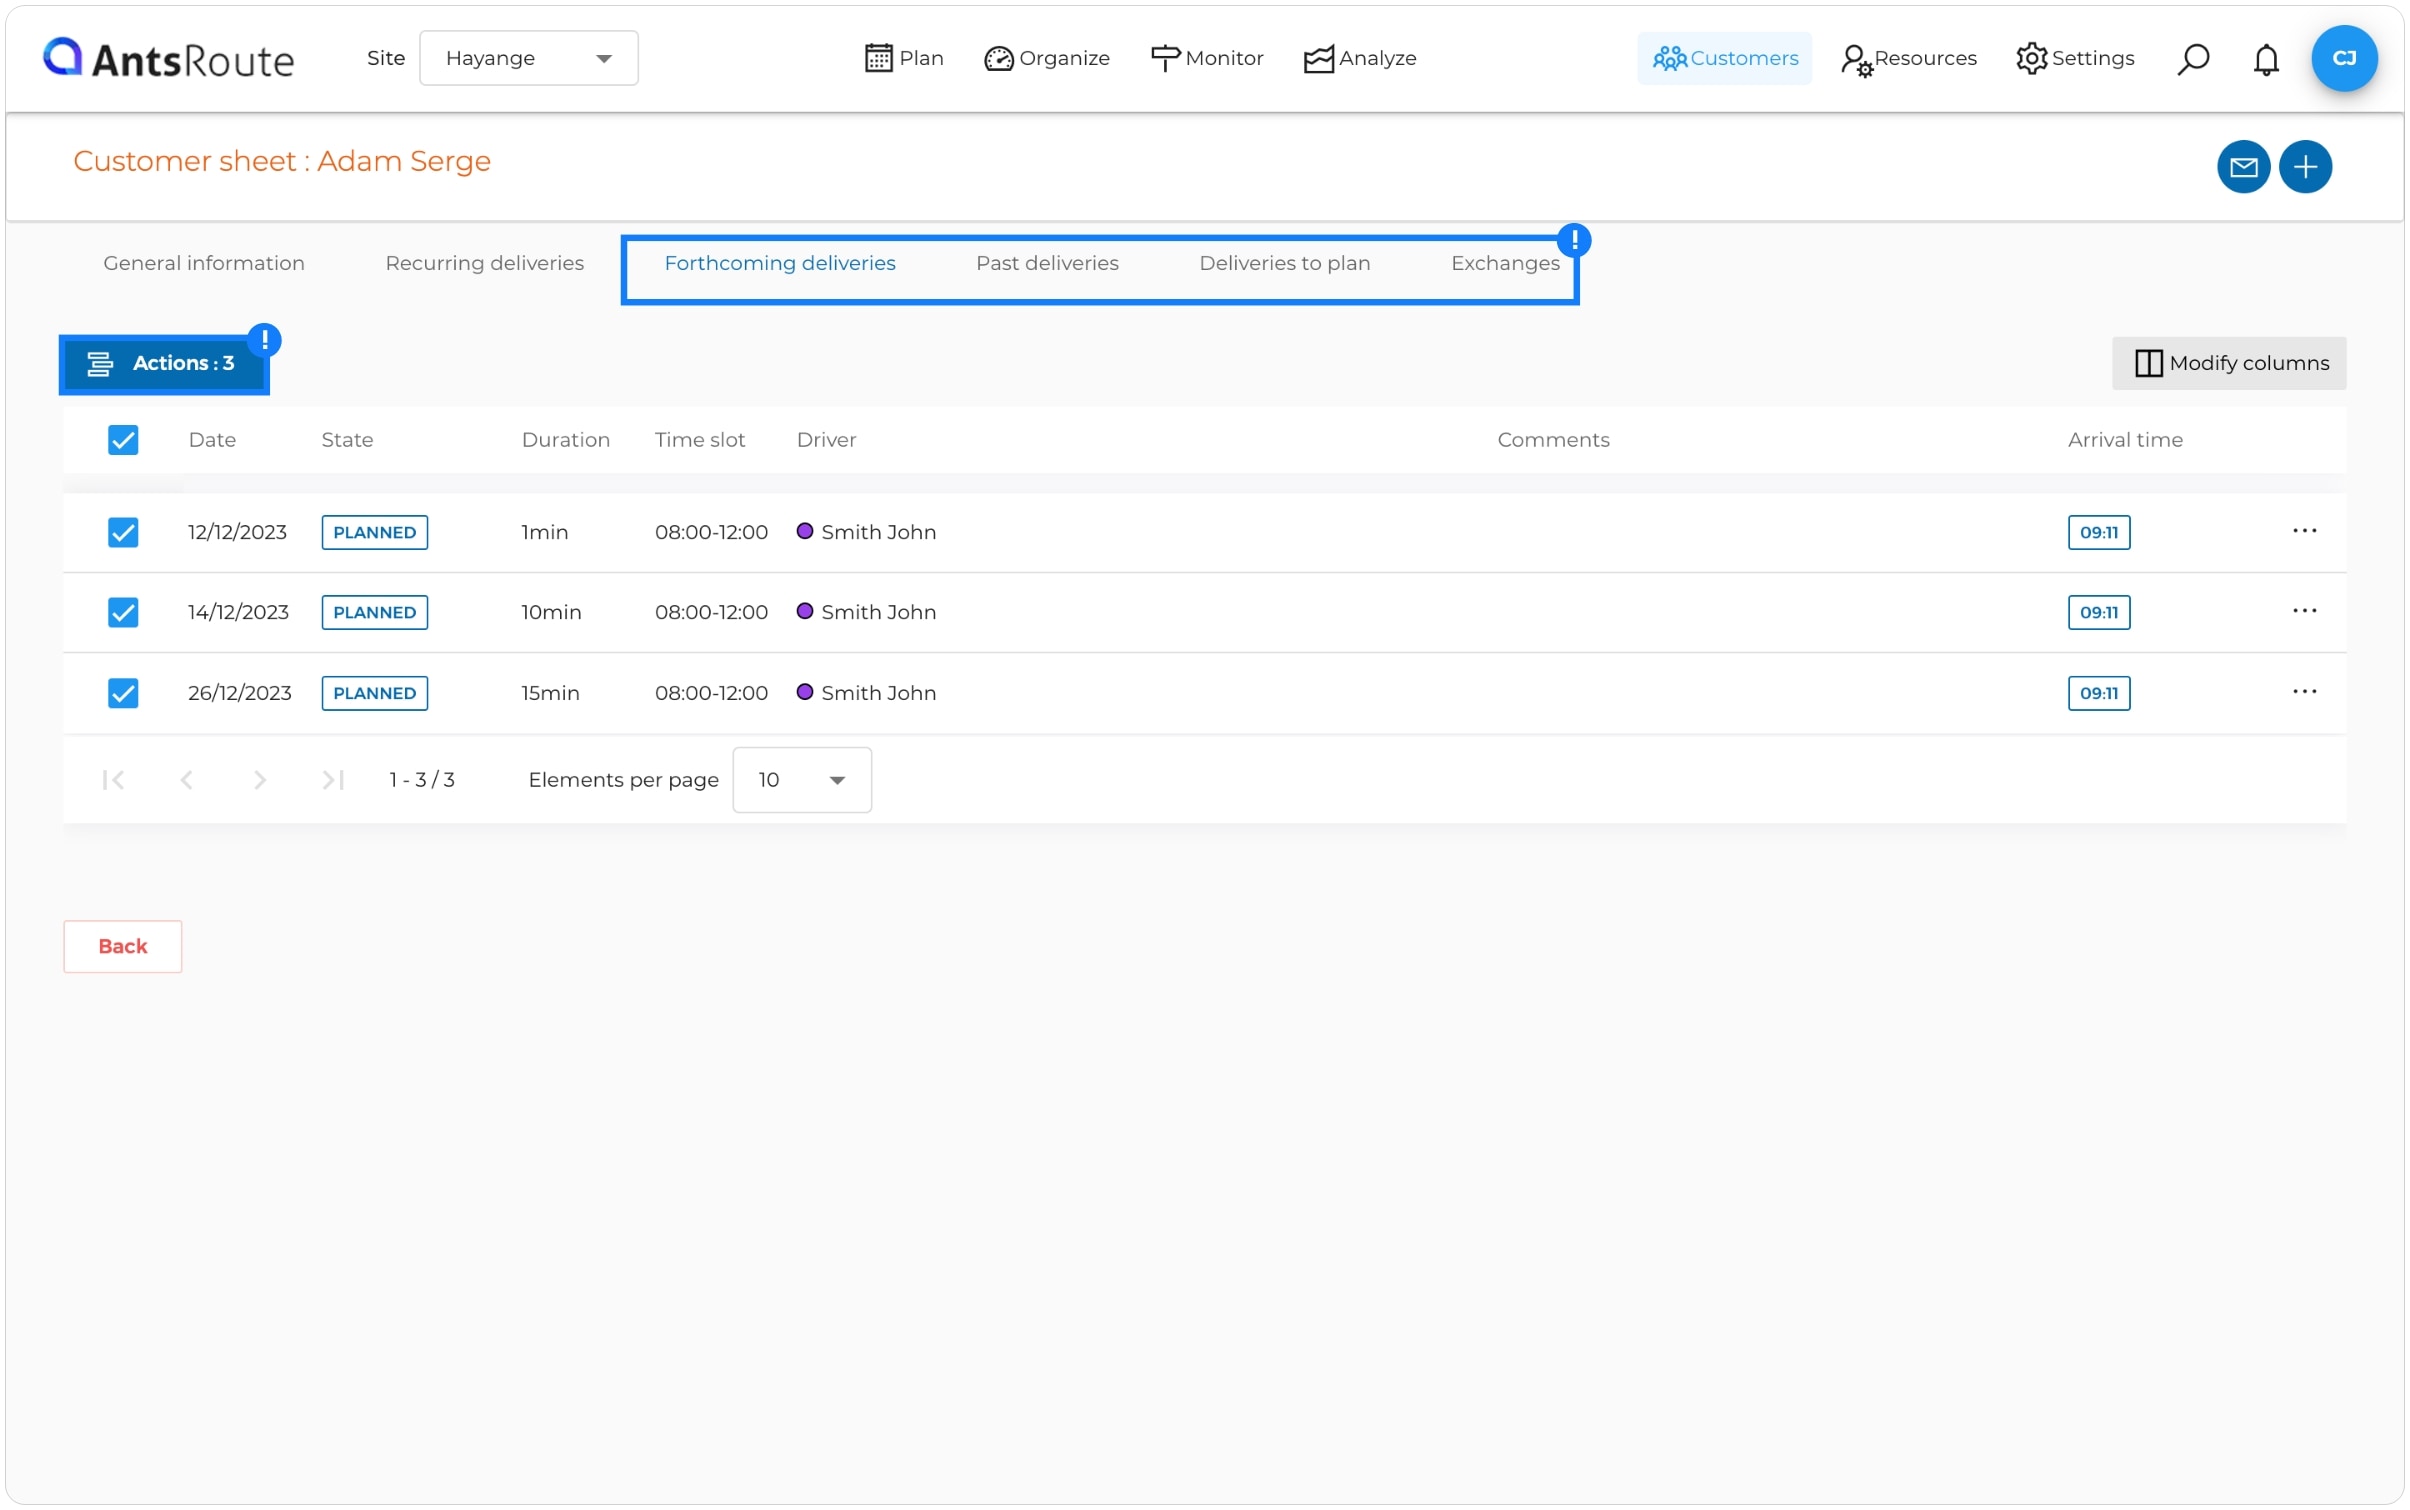
Task: Sort by Duration column header
Action: click(565, 439)
